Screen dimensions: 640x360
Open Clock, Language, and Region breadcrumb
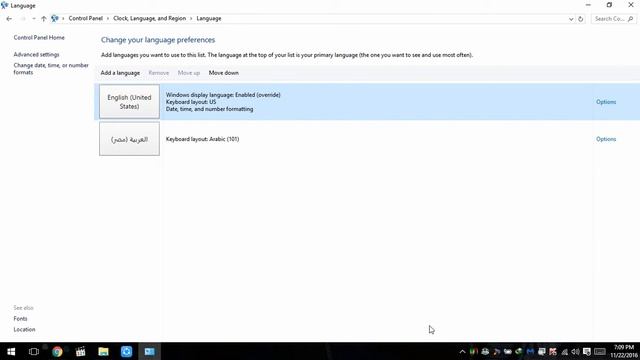(x=149, y=18)
